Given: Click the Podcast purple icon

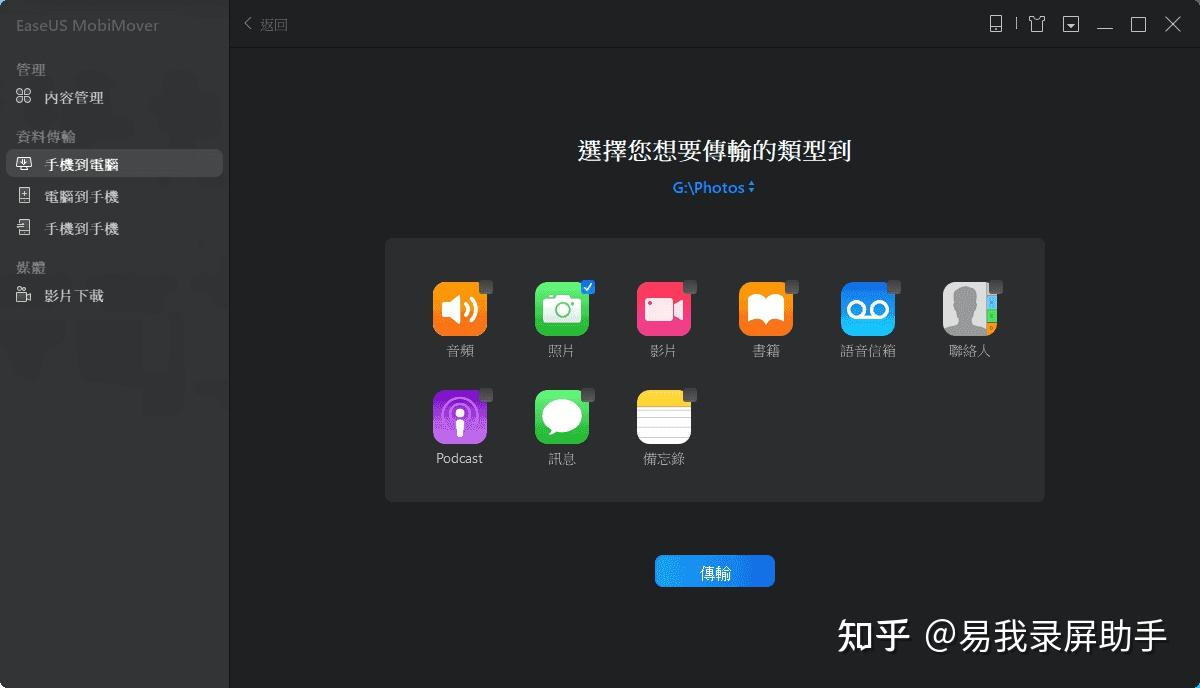Looking at the screenshot, I should [x=460, y=417].
